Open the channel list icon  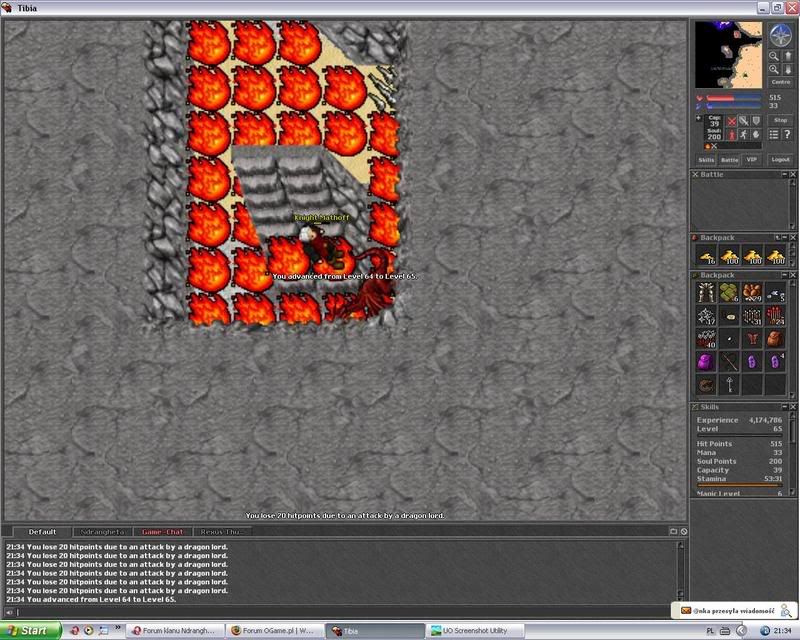pyautogui.click(x=673, y=531)
